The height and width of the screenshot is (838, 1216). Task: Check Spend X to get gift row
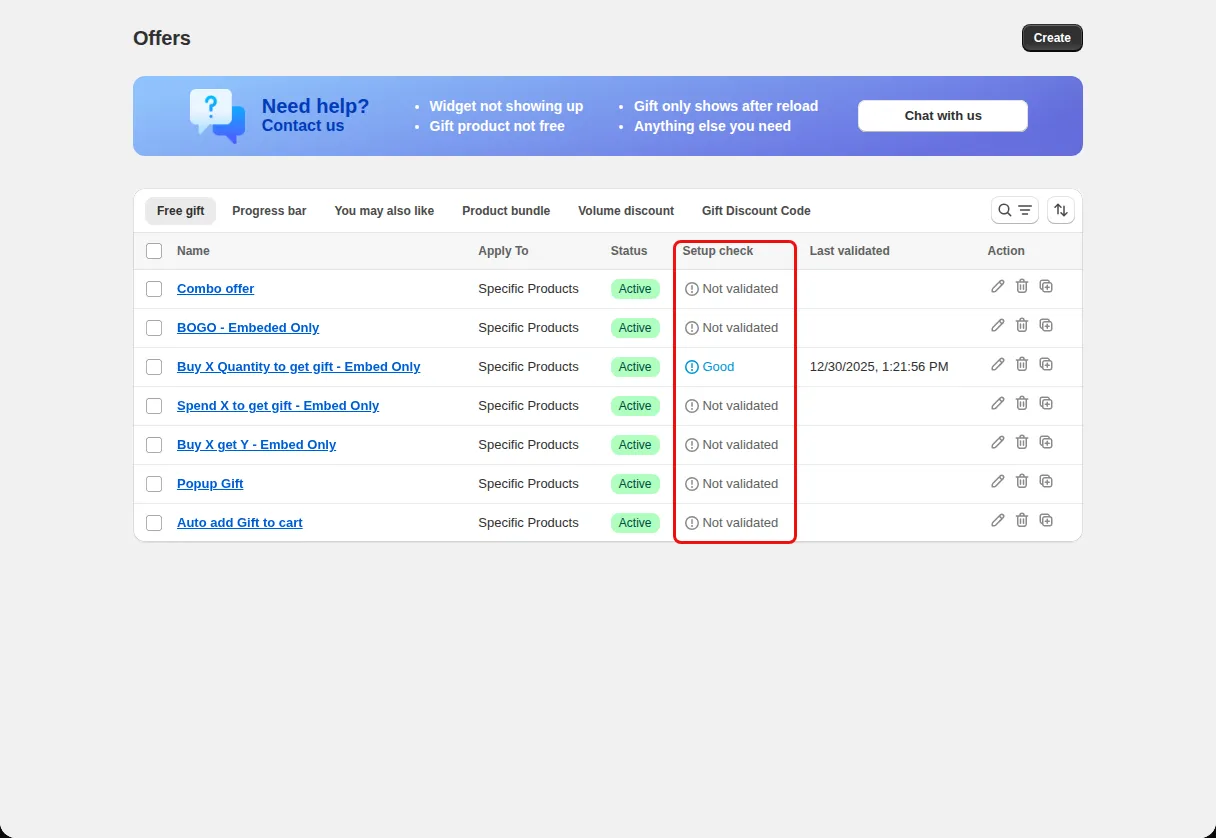point(154,406)
